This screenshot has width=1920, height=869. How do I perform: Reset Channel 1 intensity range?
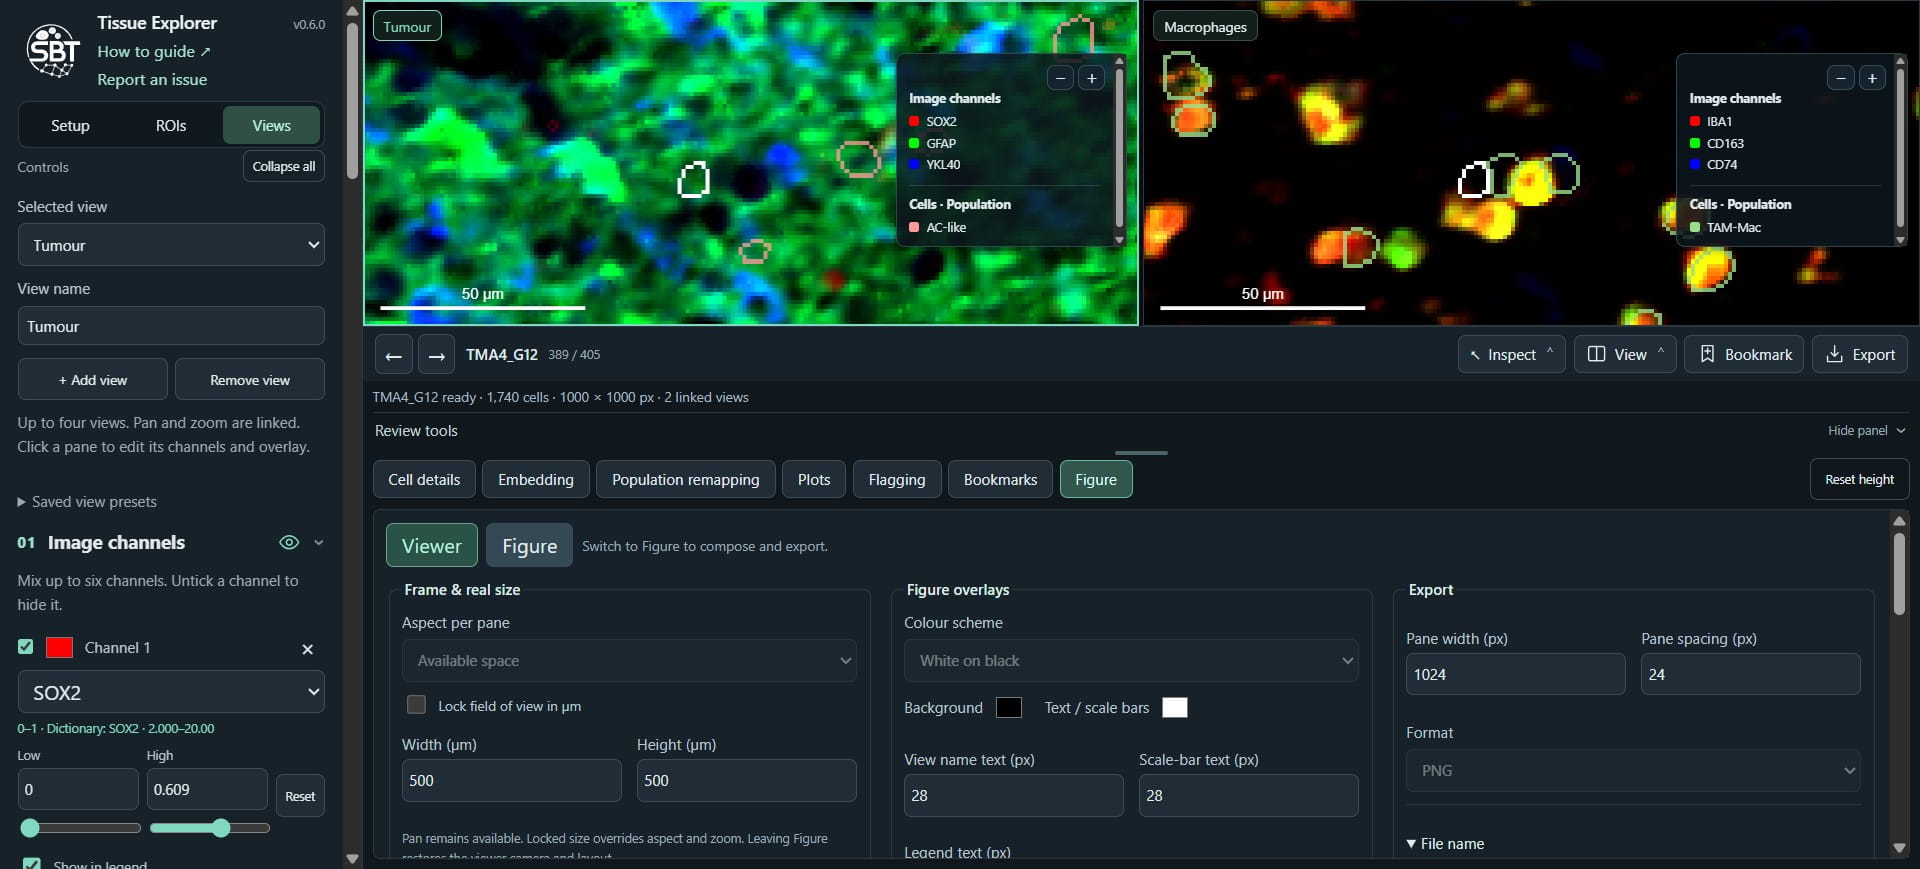point(300,797)
